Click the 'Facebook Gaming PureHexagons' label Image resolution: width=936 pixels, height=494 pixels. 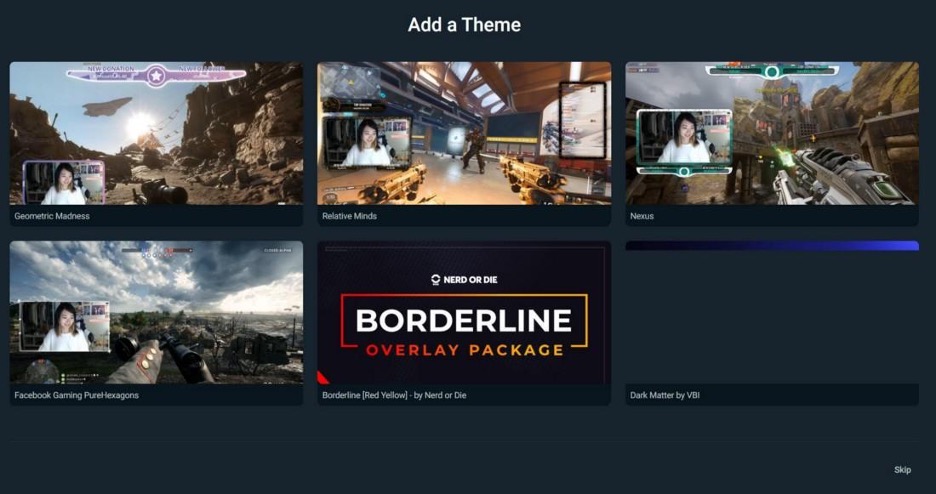click(76, 395)
